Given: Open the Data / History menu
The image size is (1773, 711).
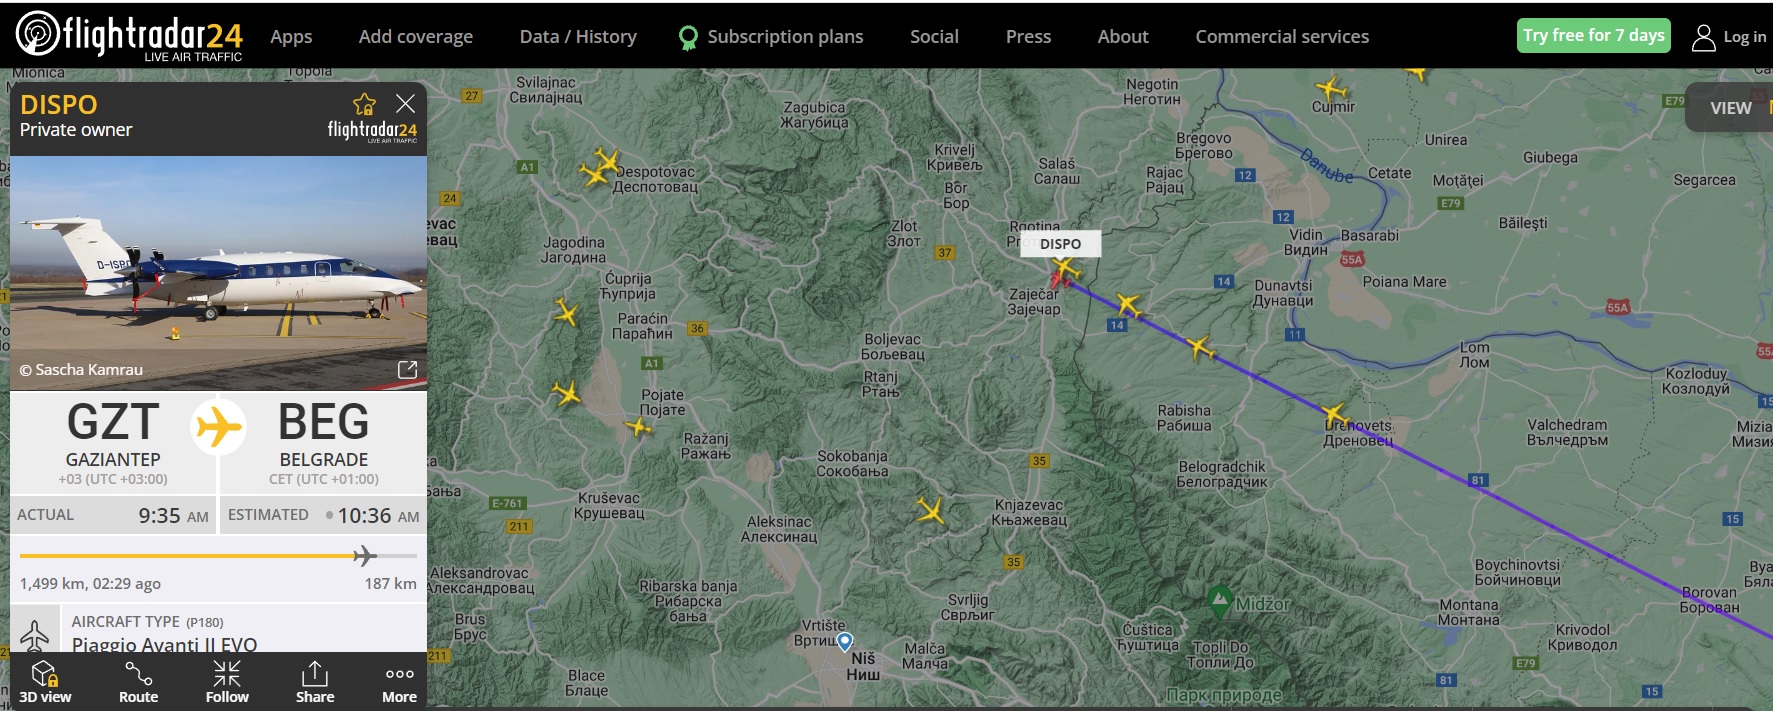Looking at the screenshot, I should (578, 37).
